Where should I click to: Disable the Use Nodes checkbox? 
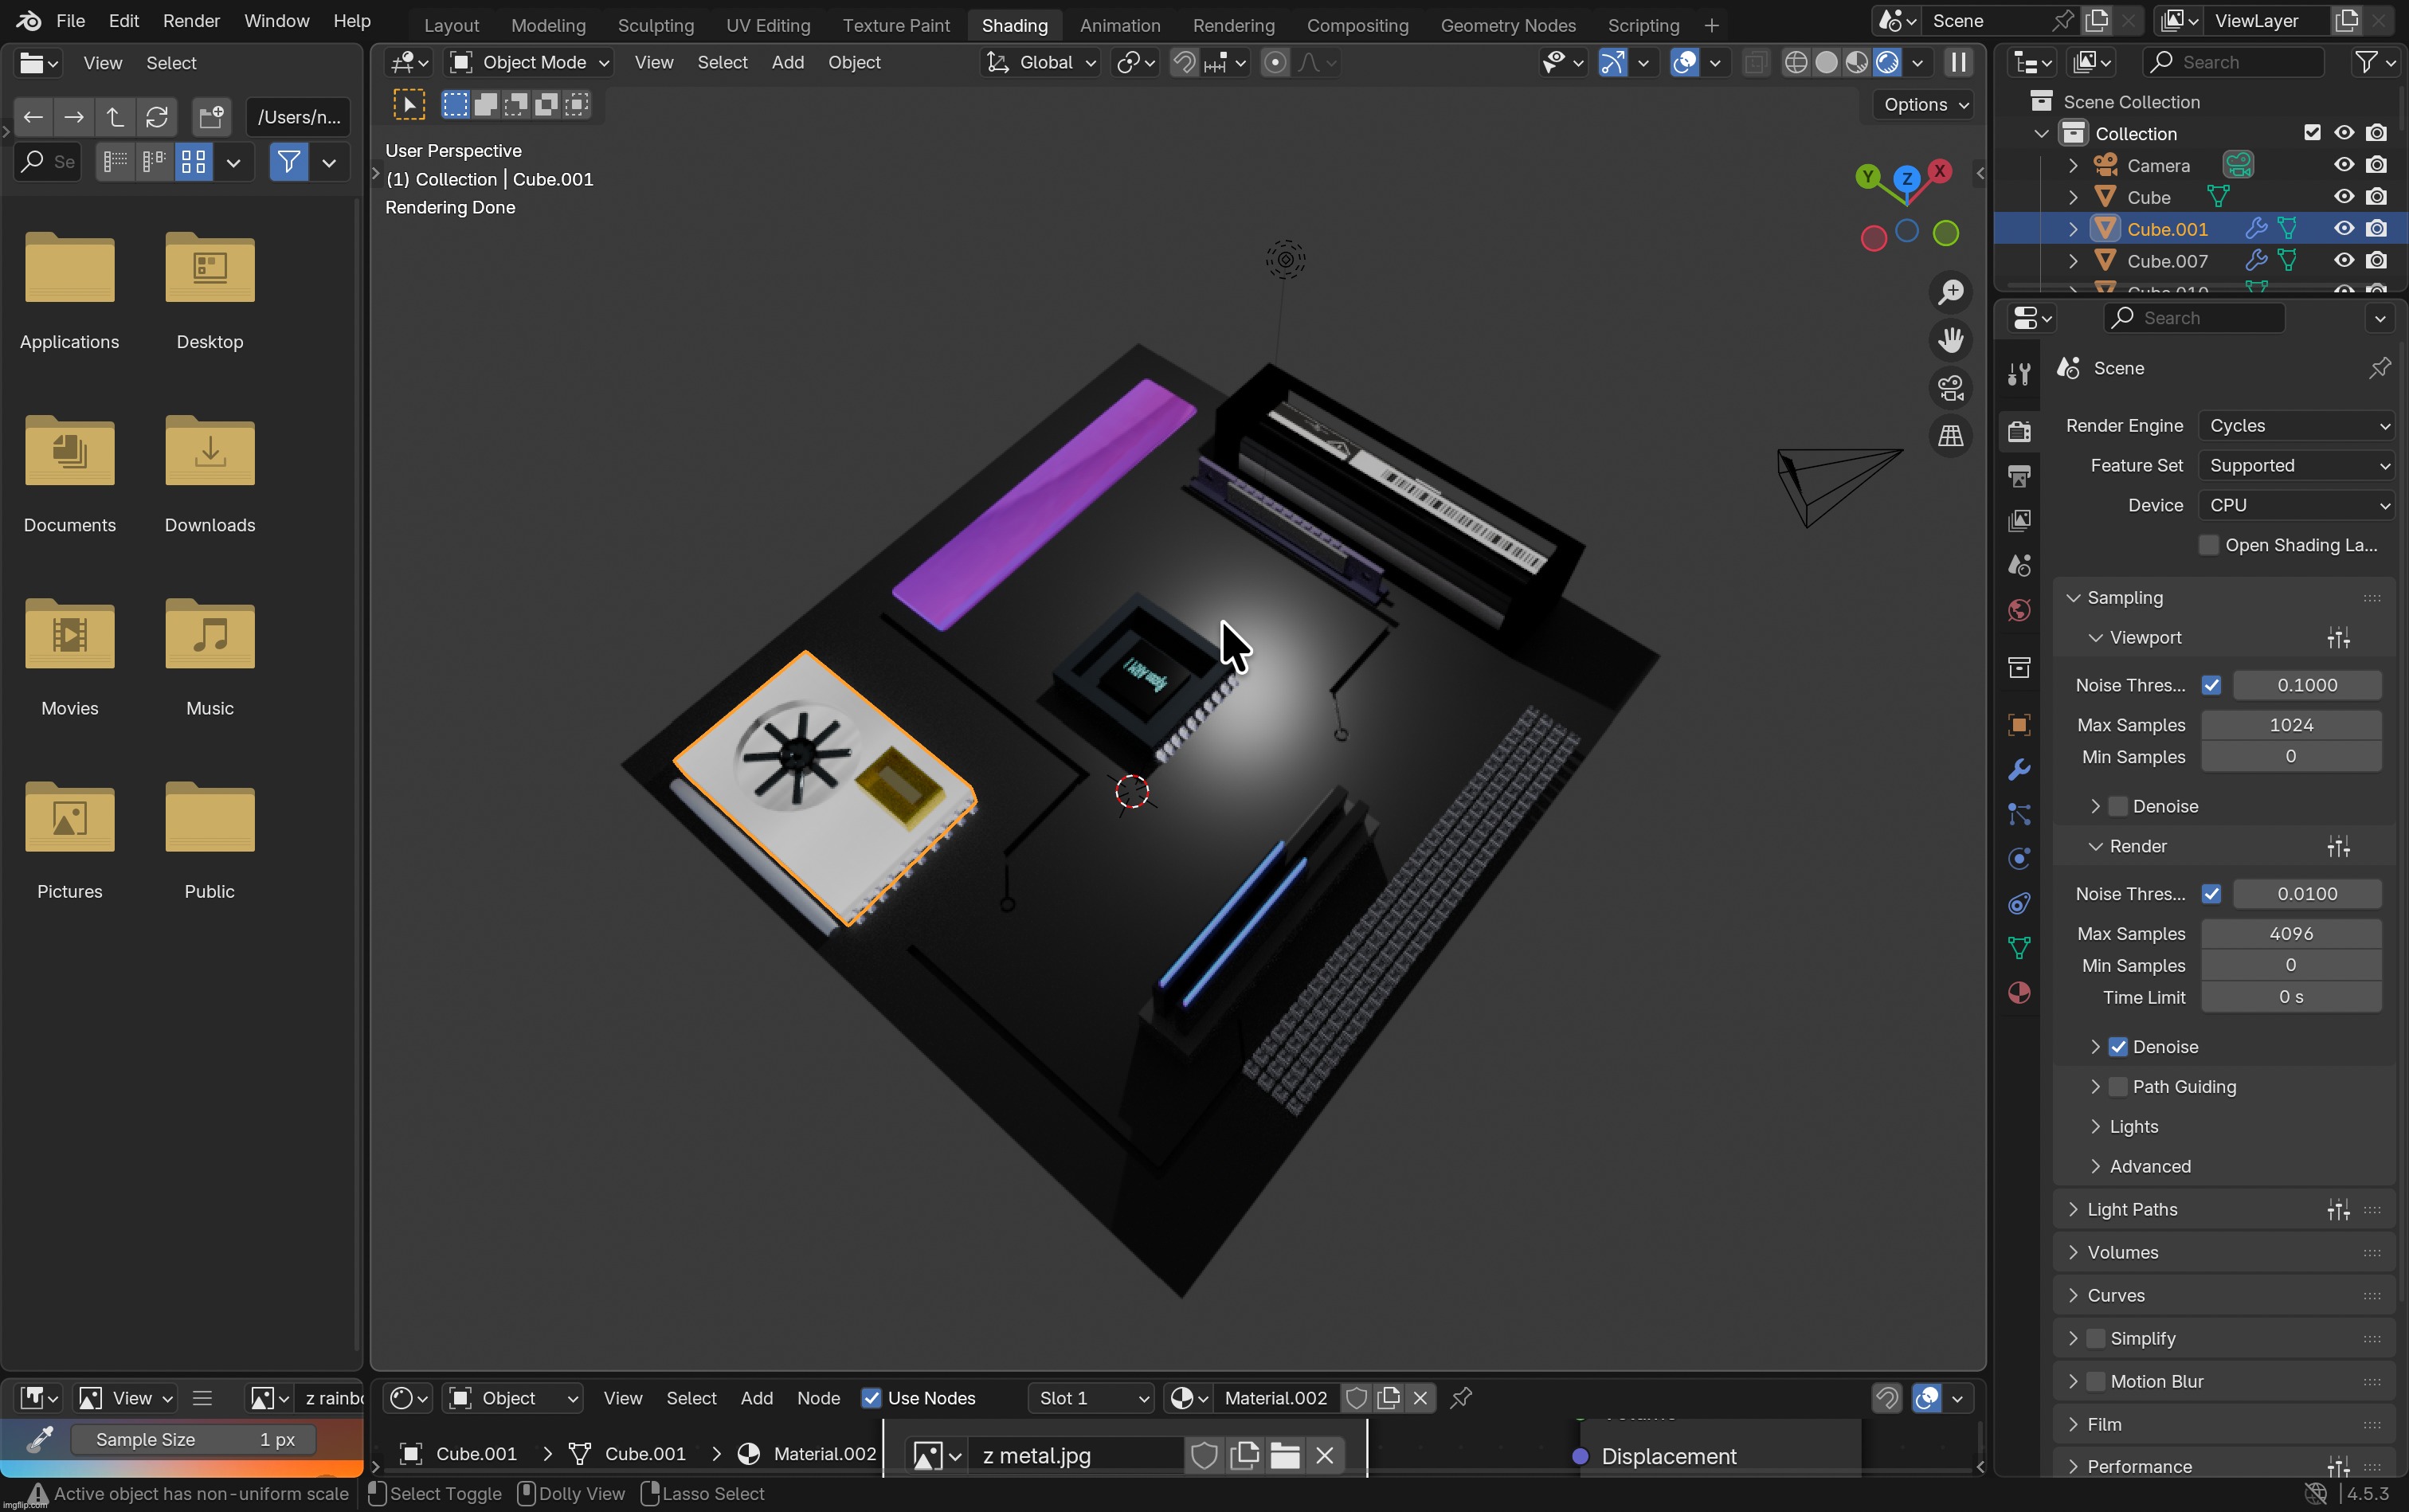coord(871,1399)
